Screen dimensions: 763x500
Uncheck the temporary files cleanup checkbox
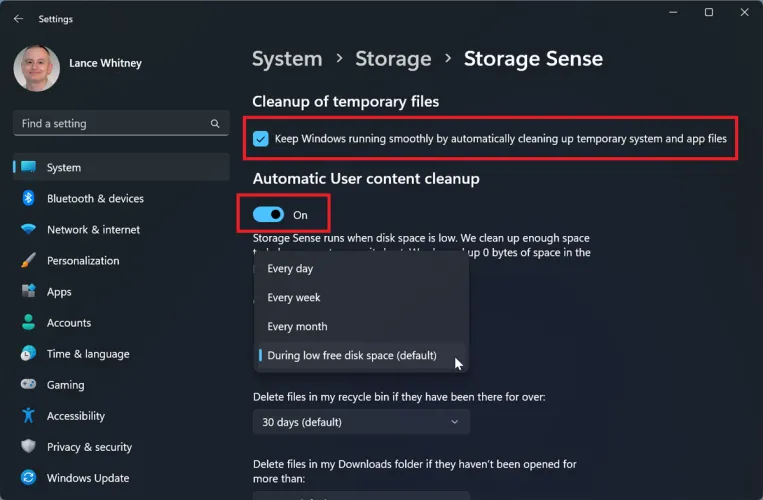coord(261,139)
